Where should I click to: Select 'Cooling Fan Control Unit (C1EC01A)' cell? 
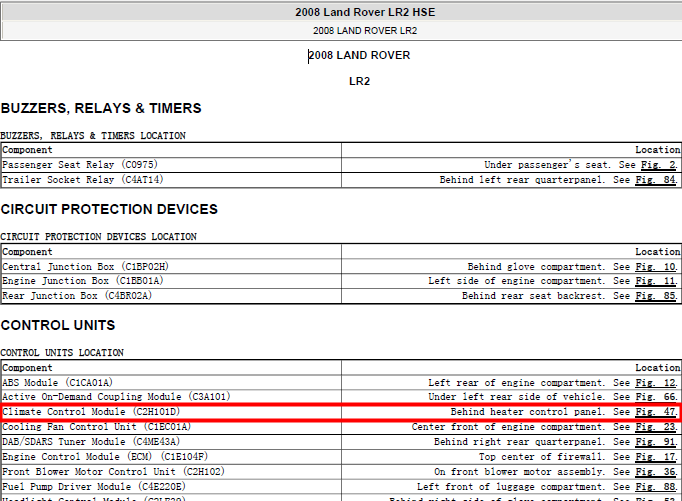pyautogui.click(x=171, y=427)
